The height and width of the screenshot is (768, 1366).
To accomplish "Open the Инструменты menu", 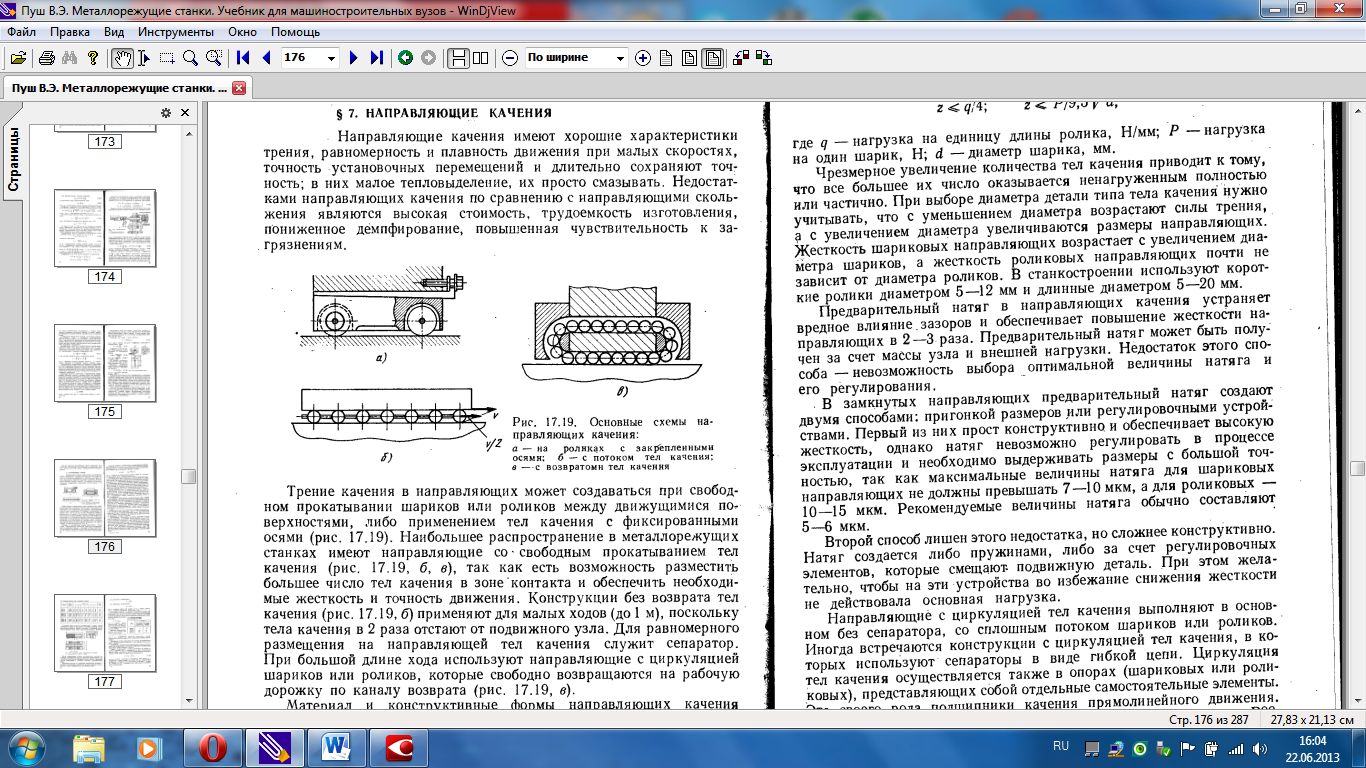I will coord(175,32).
